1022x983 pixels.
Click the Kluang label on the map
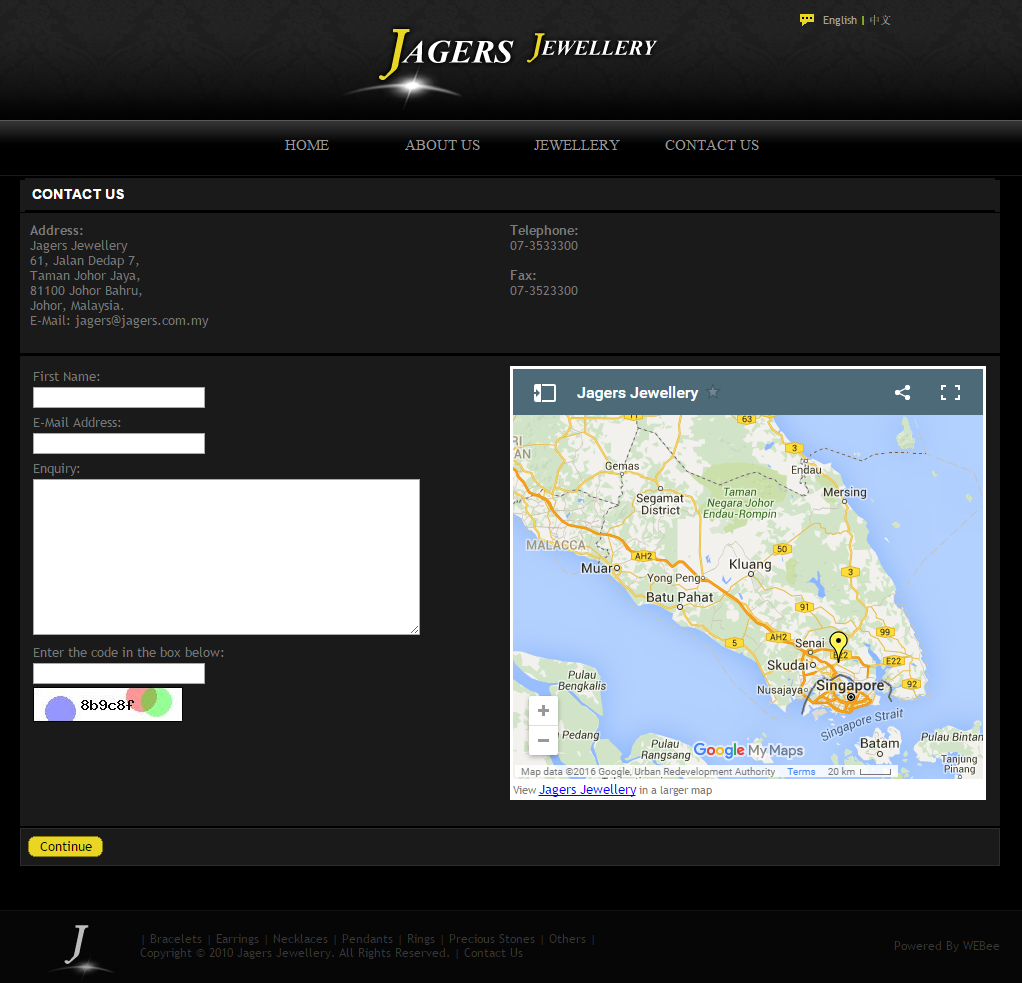tap(750, 564)
